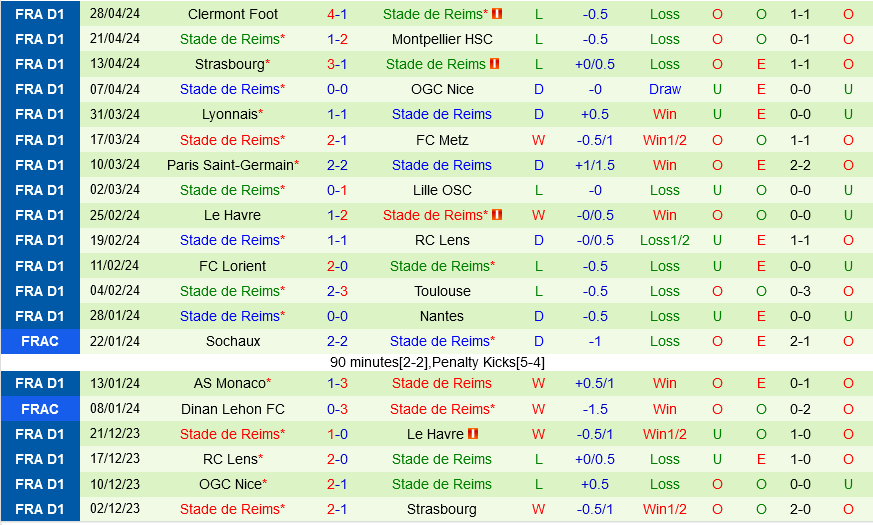Click FRAC league label on Dinan Lehon FC row

click(39, 409)
